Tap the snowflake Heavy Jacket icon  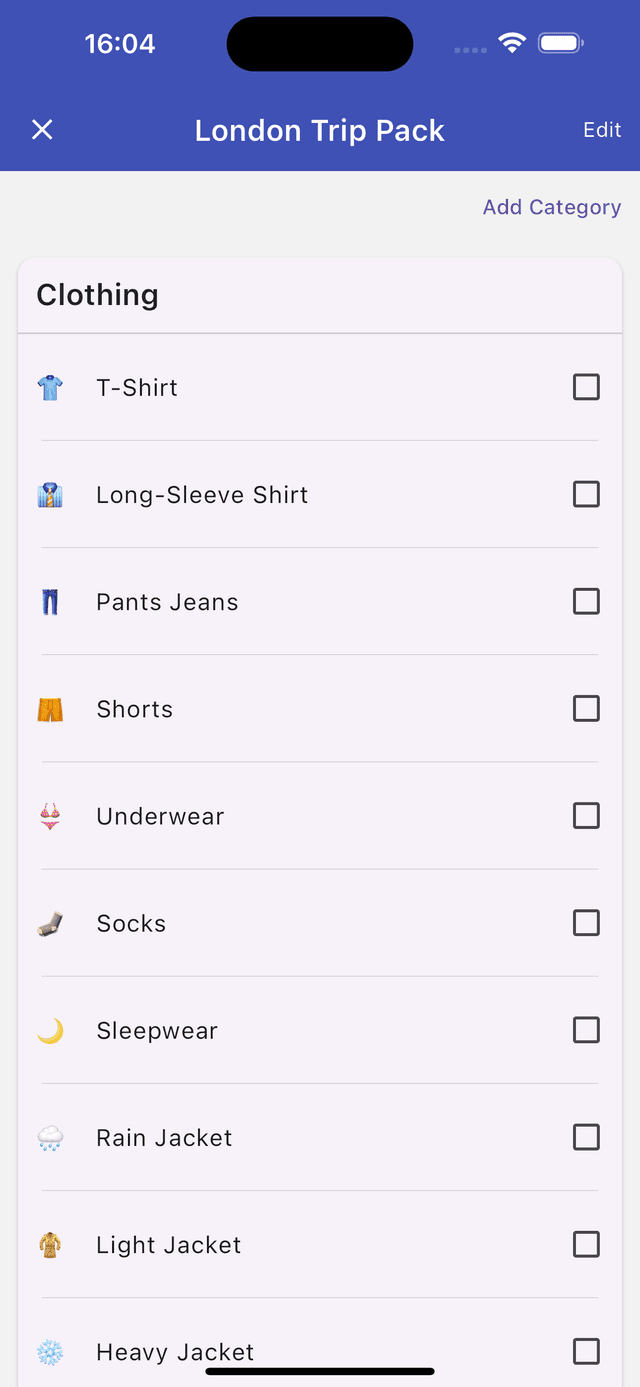50,1352
